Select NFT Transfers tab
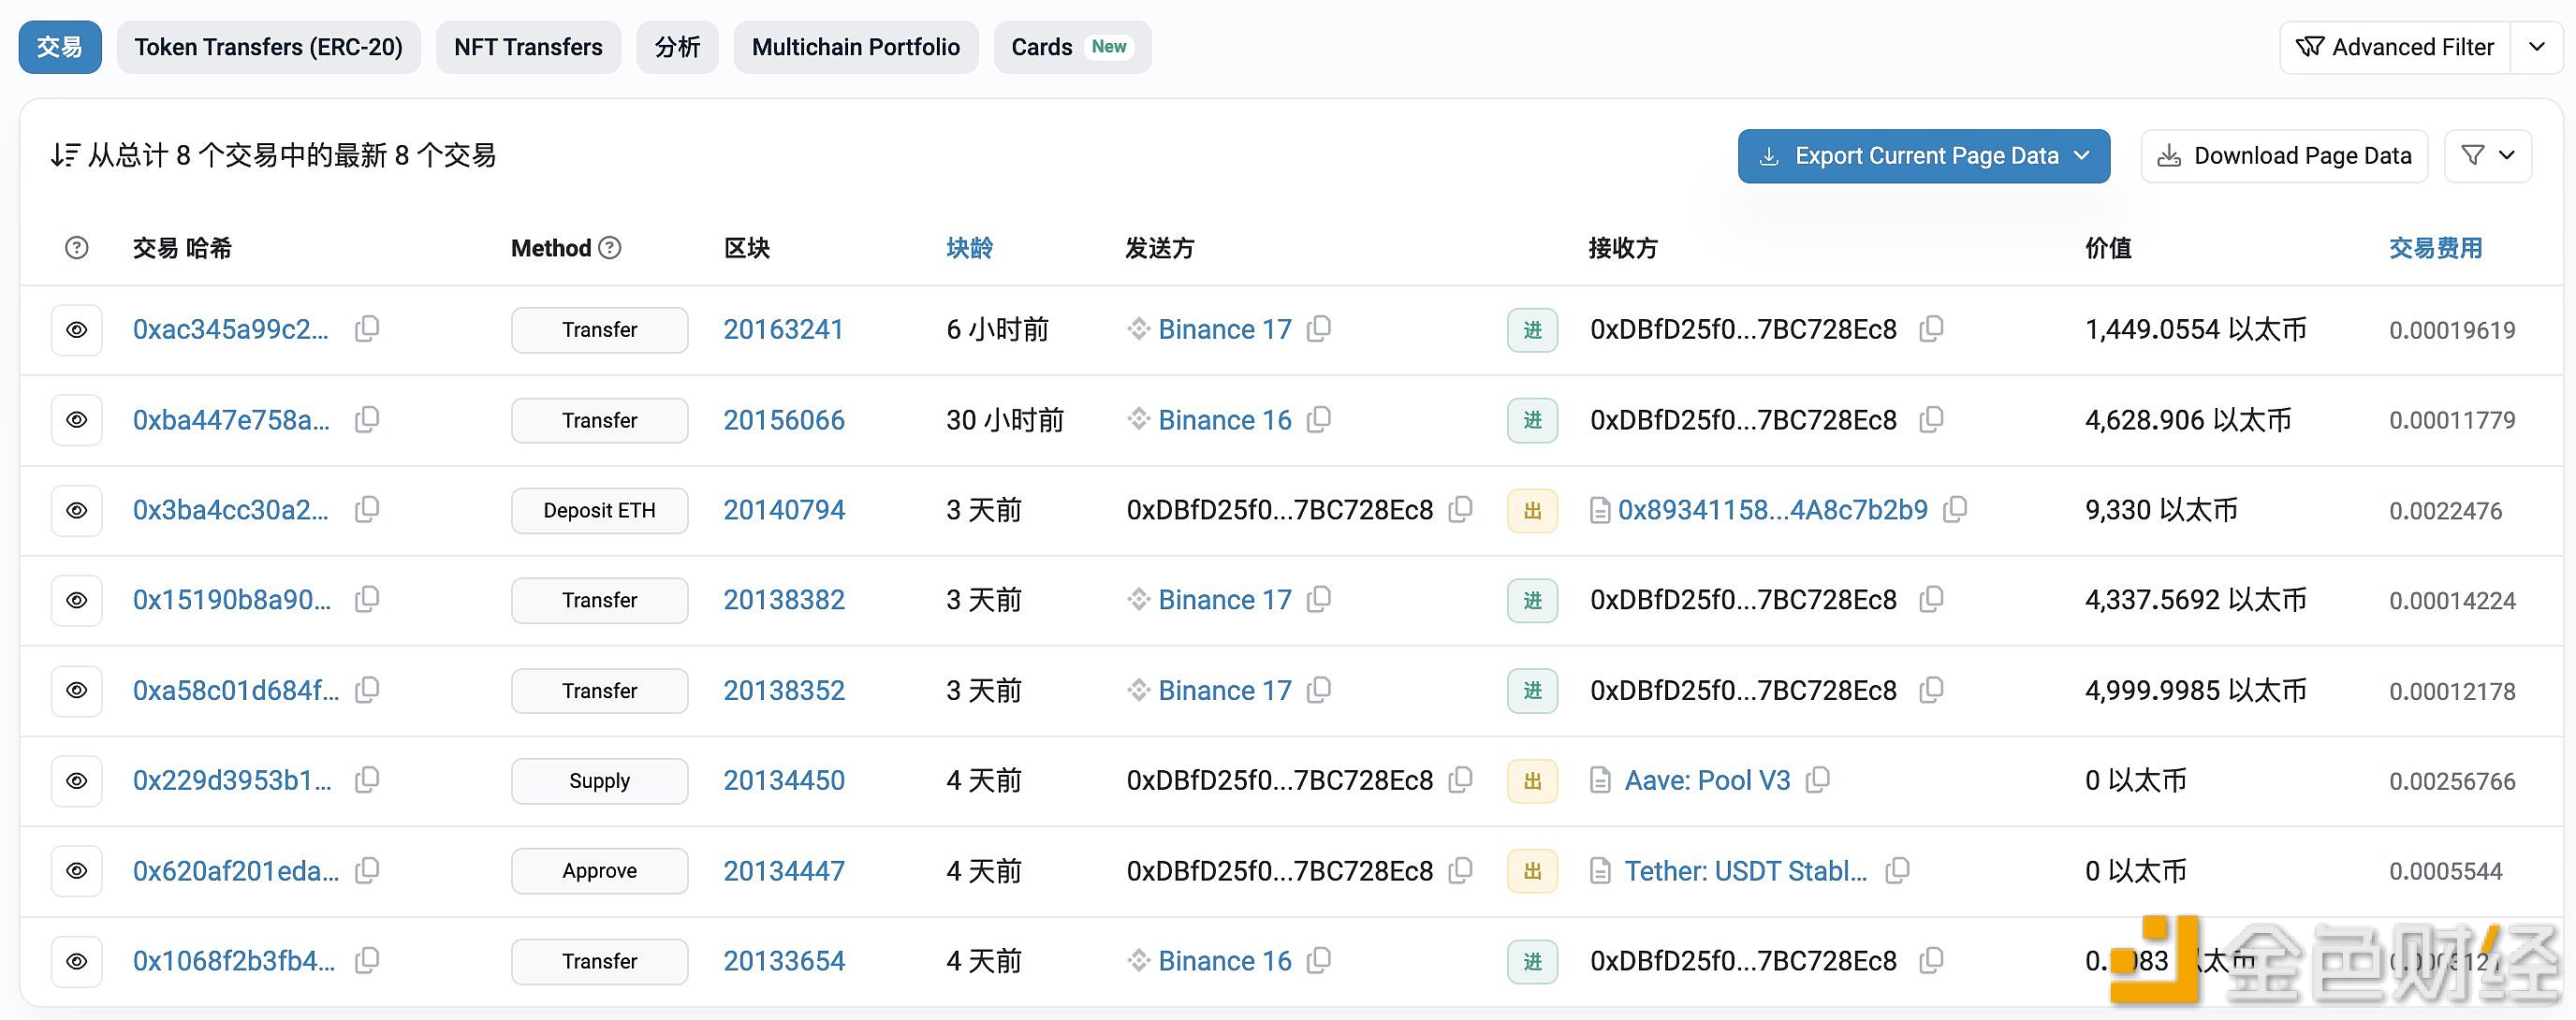 [x=528, y=47]
